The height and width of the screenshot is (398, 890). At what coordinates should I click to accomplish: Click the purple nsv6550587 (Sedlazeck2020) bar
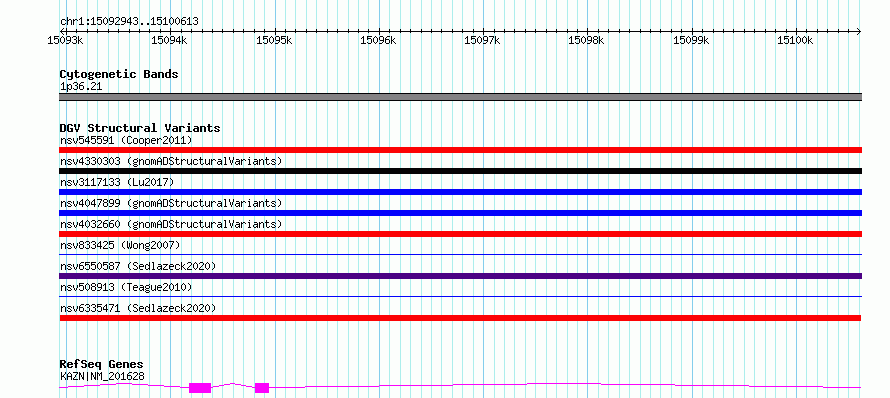pyautogui.click(x=460, y=276)
